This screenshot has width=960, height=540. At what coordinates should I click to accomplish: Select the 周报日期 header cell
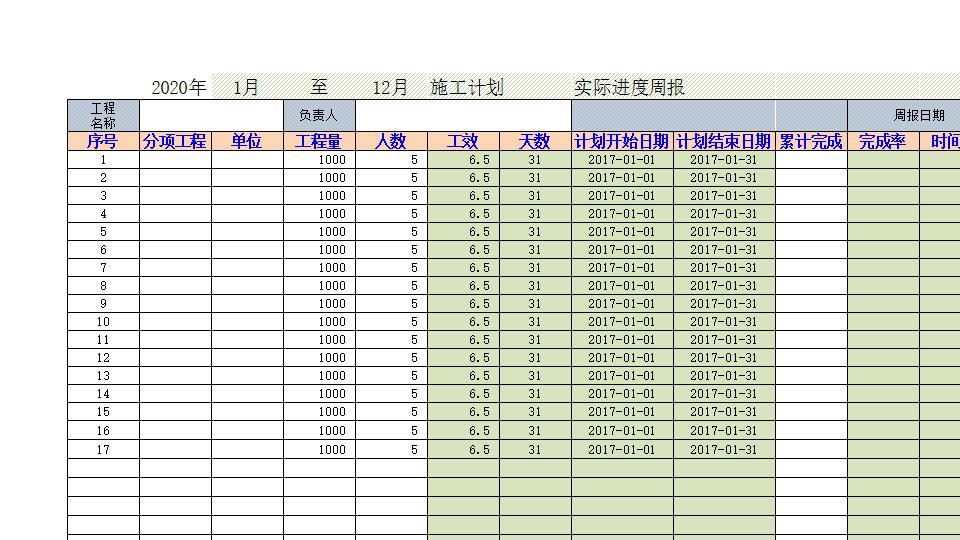(904, 115)
